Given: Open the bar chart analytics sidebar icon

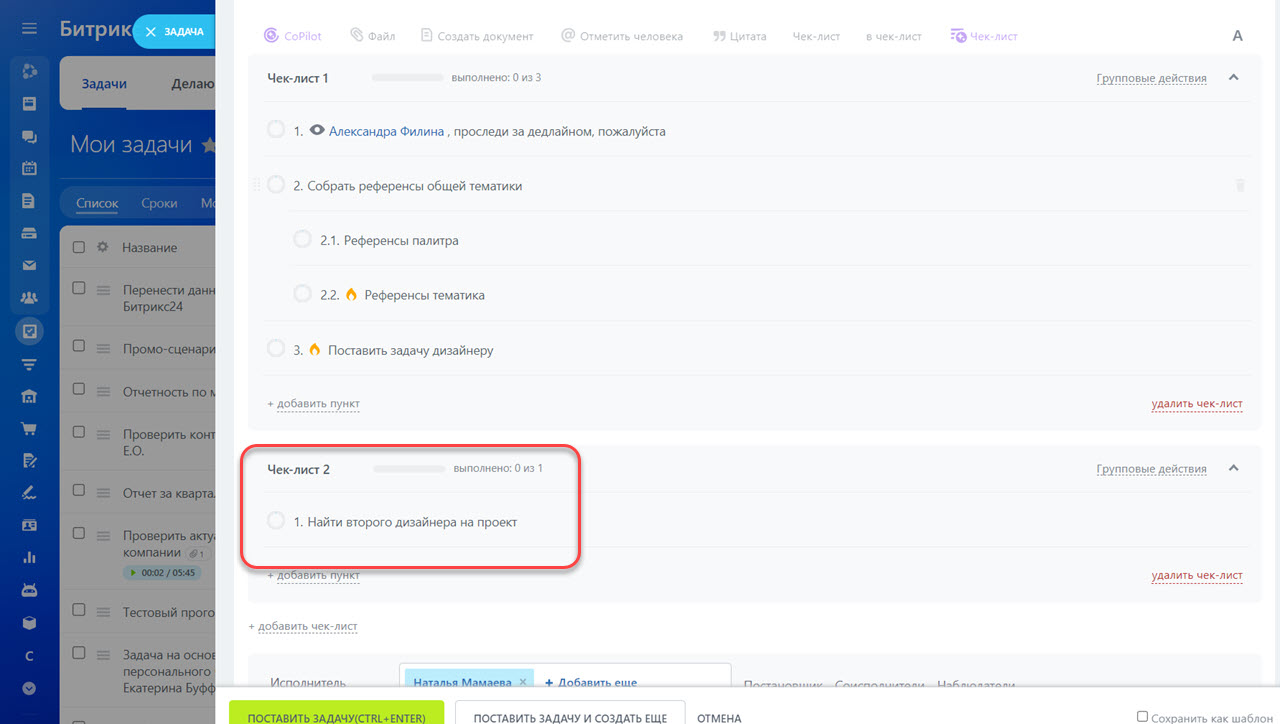Looking at the screenshot, I should (x=29, y=557).
